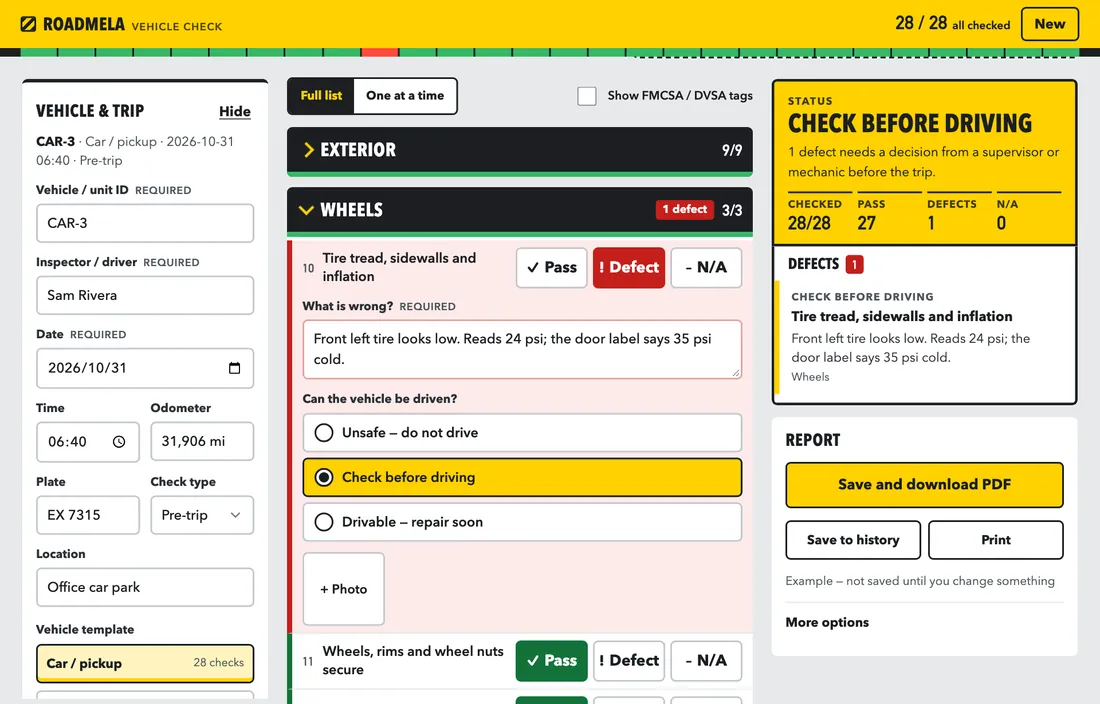The width and height of the screenshot is (1100, 704).
Task: Select Check before driving option
Action: (x=522, y=478)
